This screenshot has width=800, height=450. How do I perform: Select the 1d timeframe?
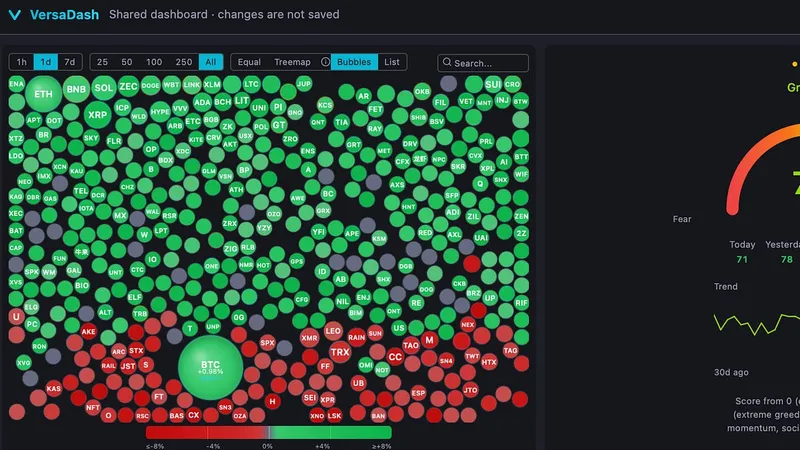tap(45, 62)
